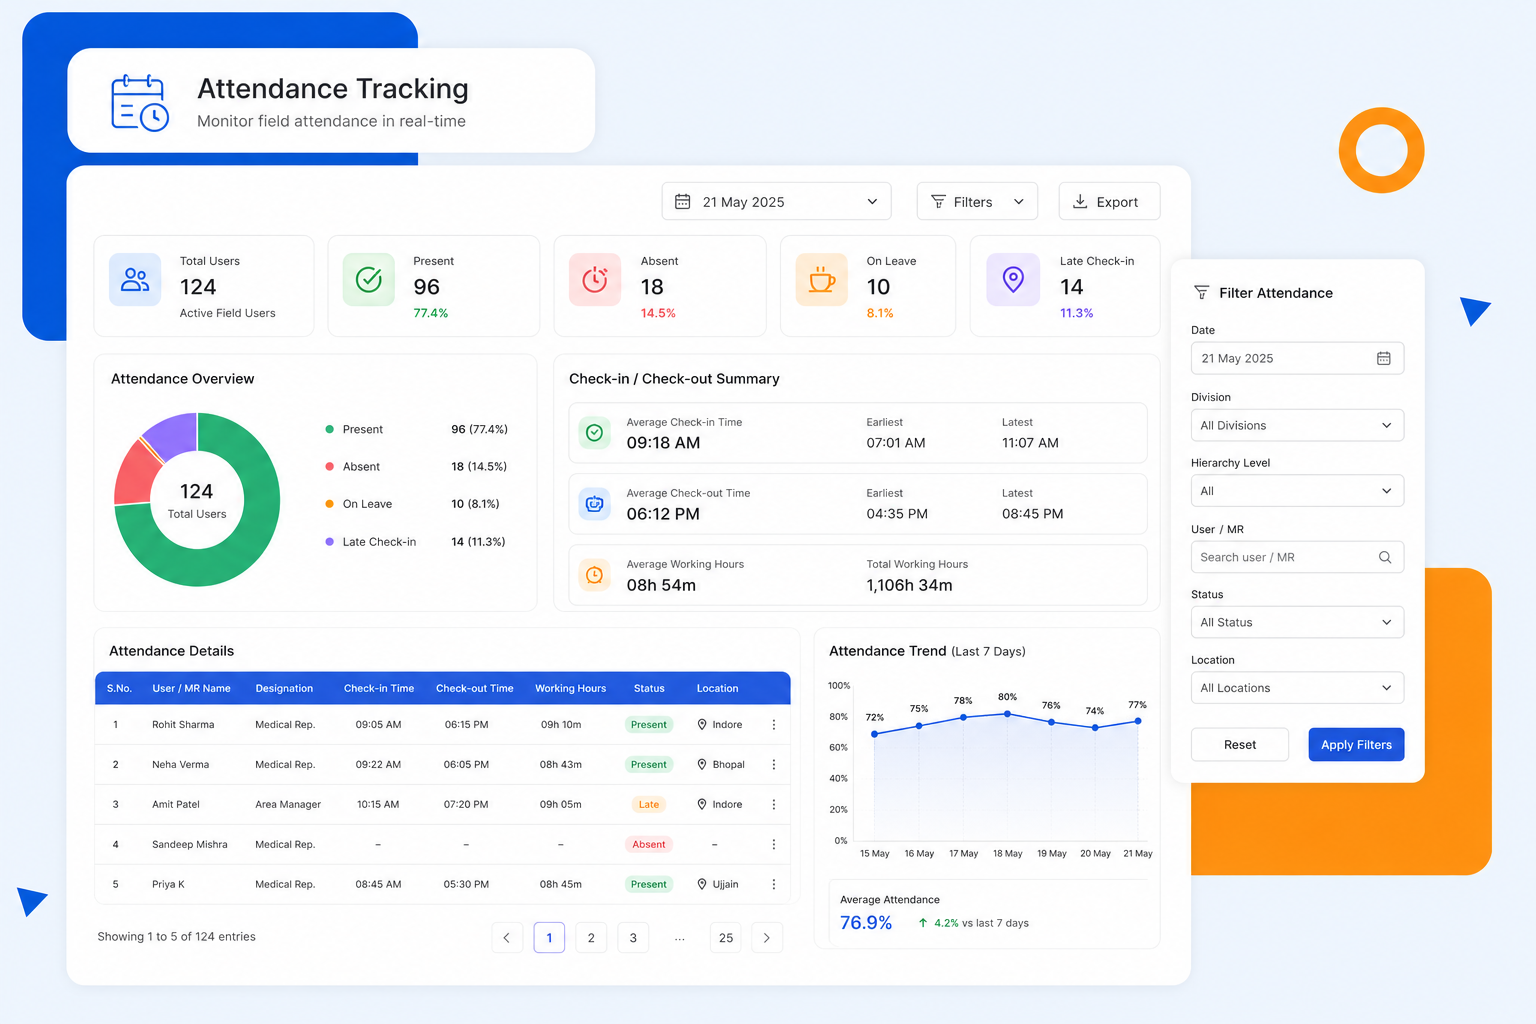Click the Total Users people icon
1536x1024 pixels.
(x=135, y=280)
